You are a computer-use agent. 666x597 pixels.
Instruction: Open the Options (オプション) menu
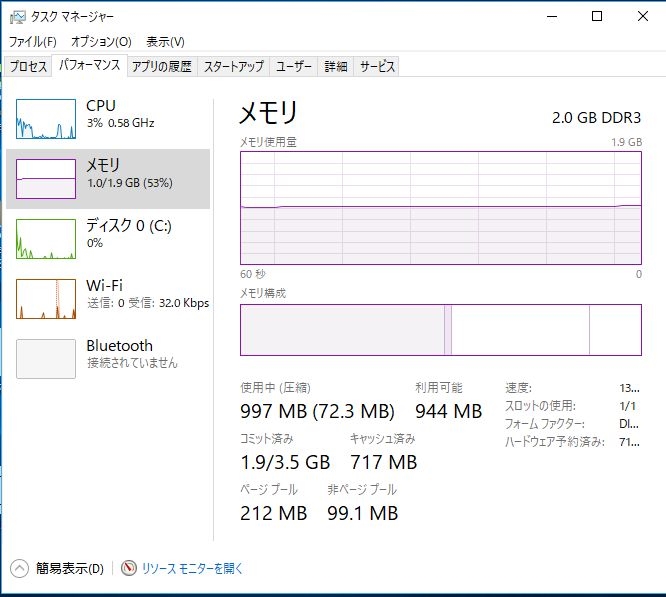click(101, 42)
